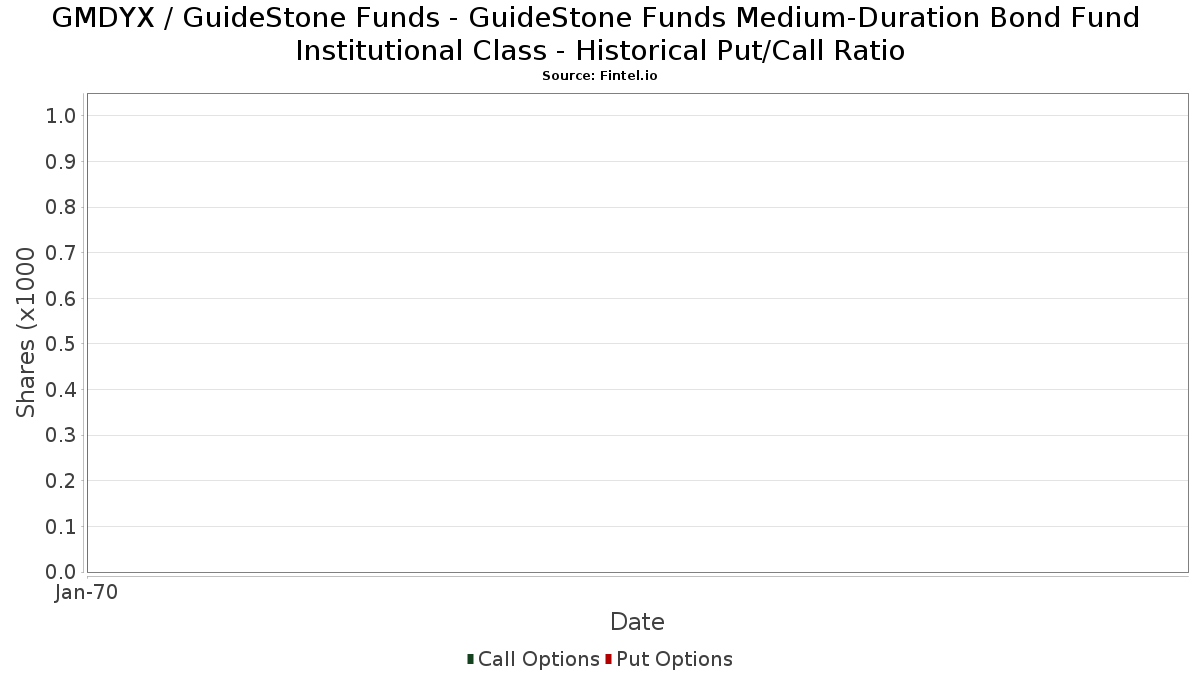Click the Date axis title

coord(637,622)
